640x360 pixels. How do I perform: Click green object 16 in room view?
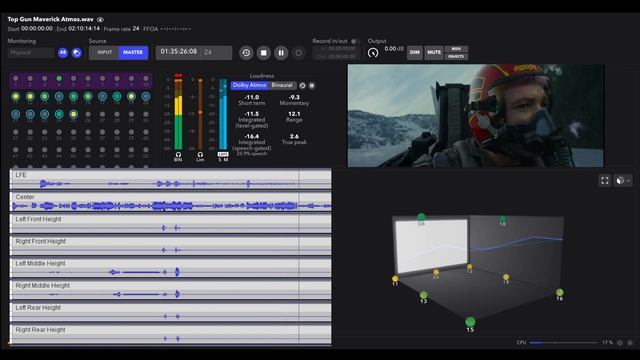[560, 292]
